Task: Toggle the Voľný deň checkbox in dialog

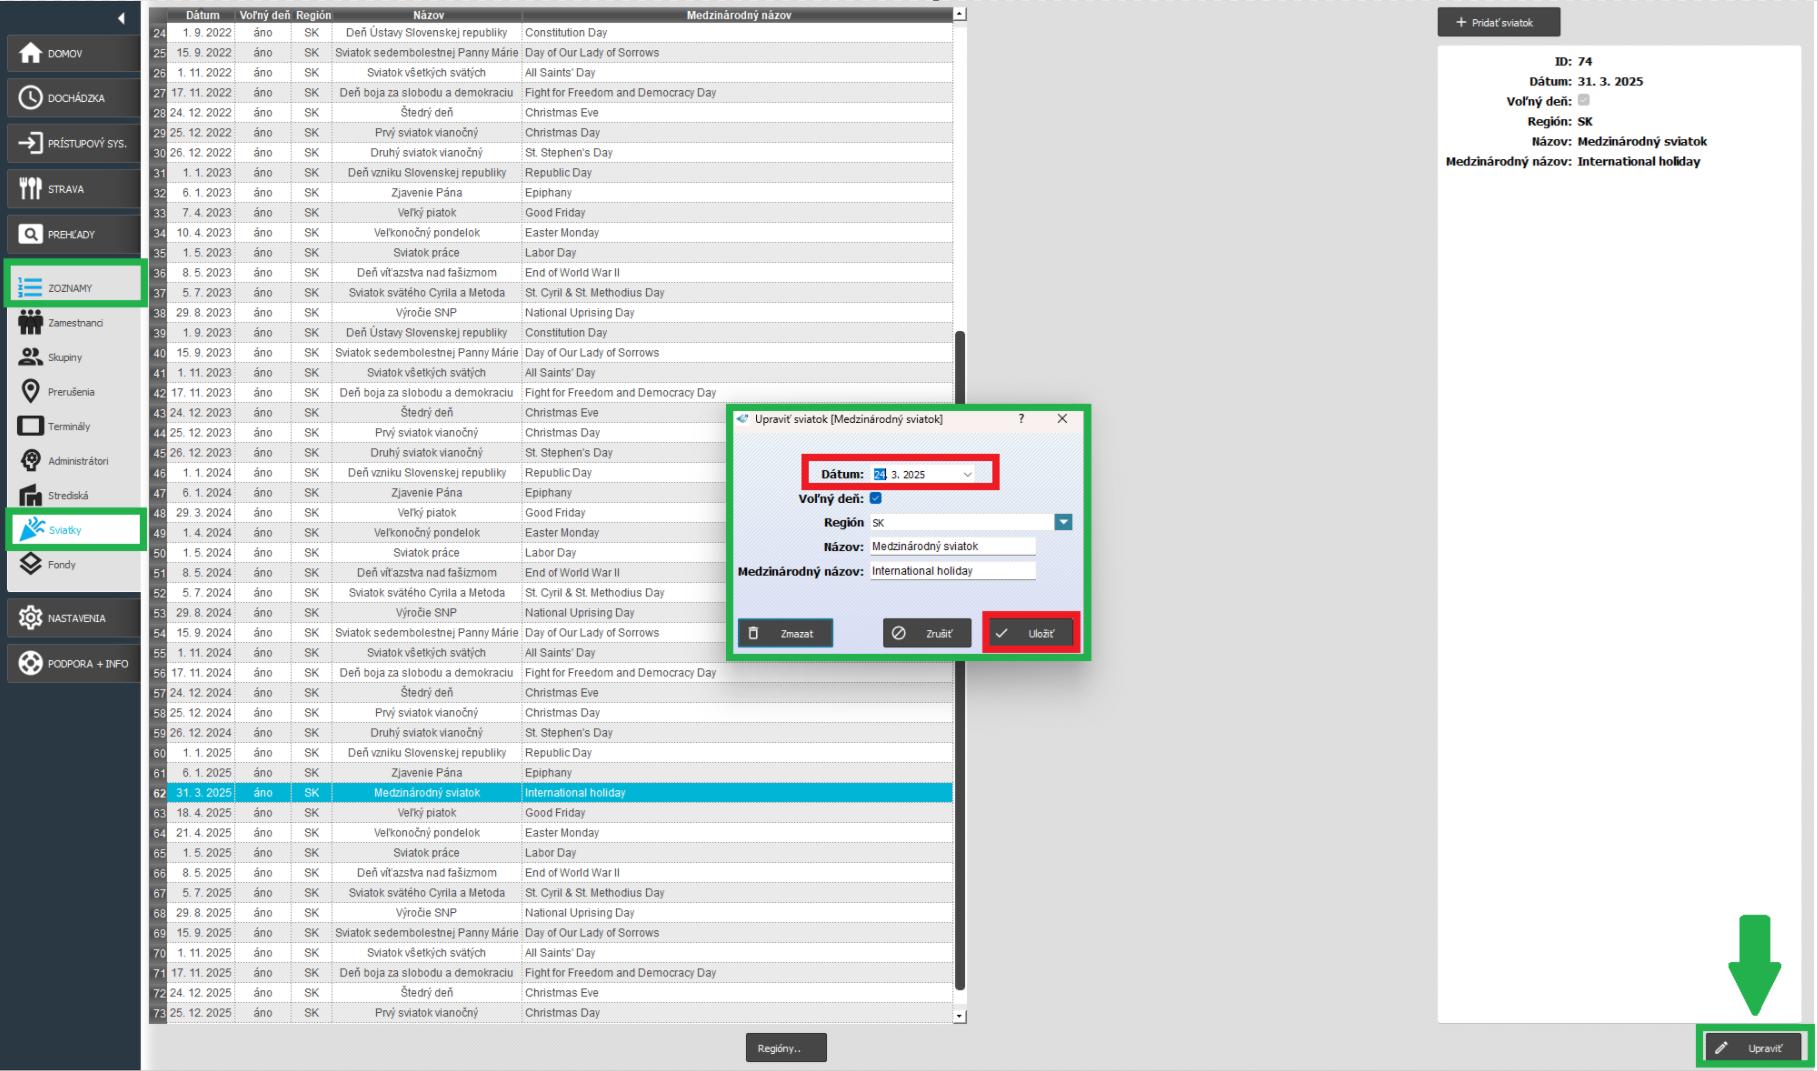Action: pyautogui.click(x=876, y=498)
